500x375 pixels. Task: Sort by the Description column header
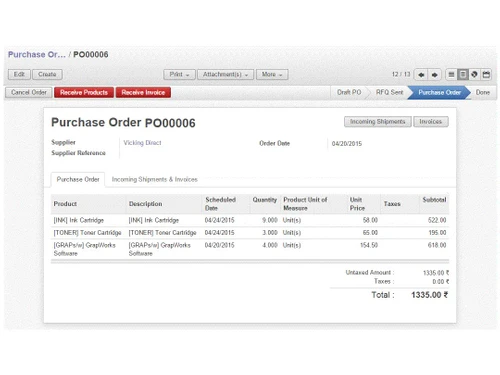click(164, 204)
